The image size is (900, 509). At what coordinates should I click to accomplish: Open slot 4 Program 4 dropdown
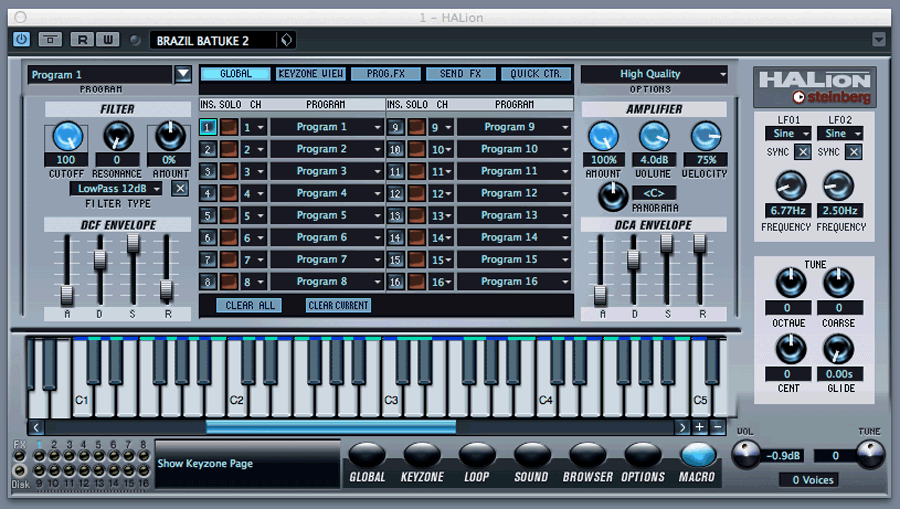click(x=327, y=193)
